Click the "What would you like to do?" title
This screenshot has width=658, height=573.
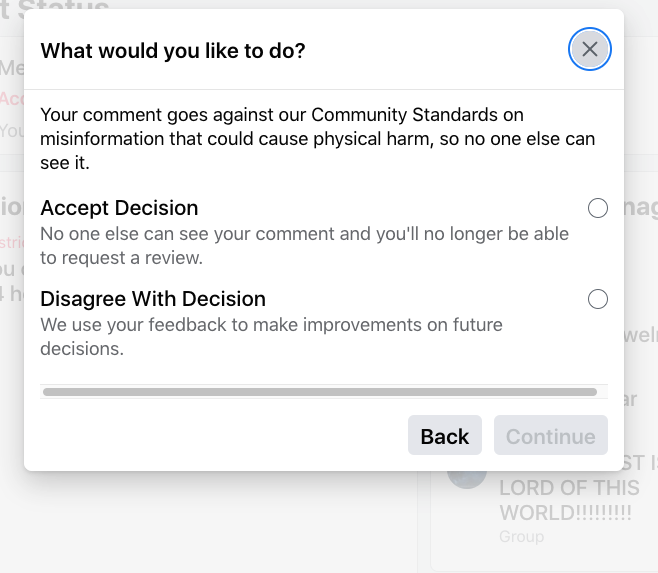[x=173, y=50]
